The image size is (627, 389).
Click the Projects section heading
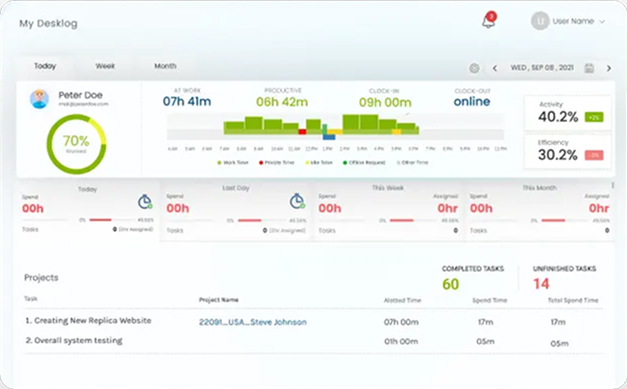pos(41,277)
